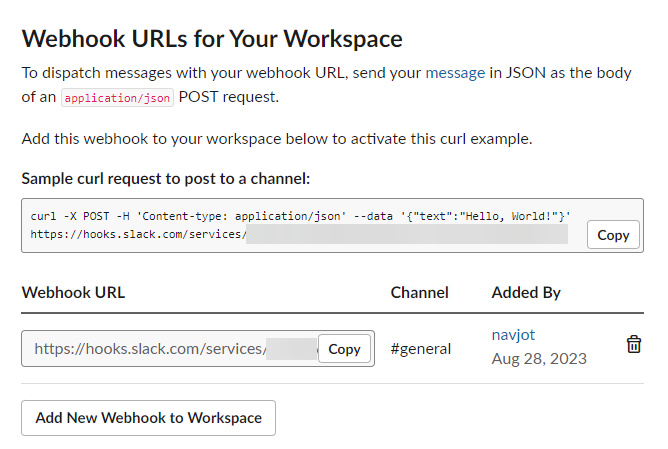Click Add New Webhook to Workspace
The height and width of the screenshot is (449, 668).
coord(148,418)
